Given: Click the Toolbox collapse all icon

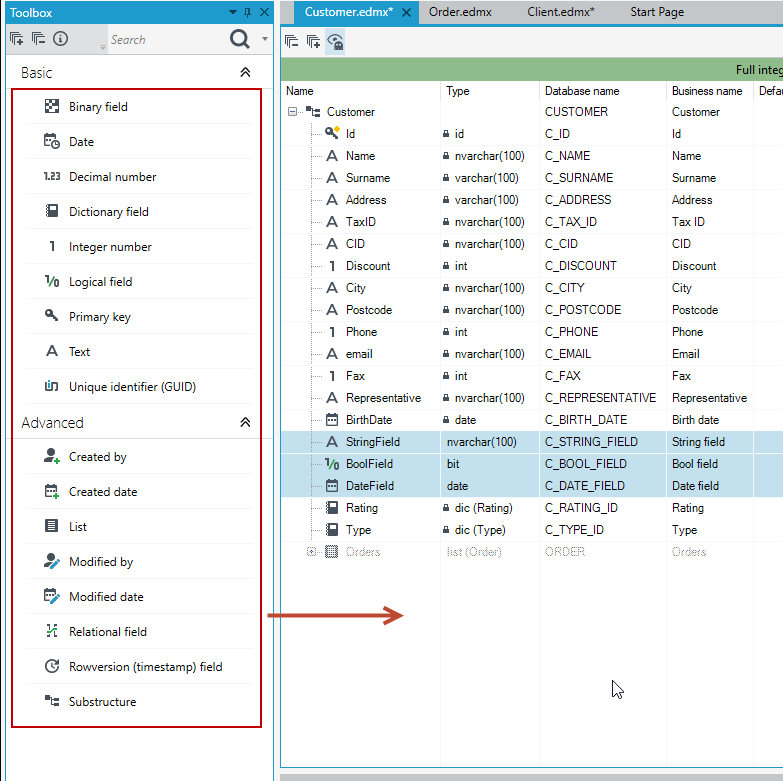Looking at the screenshot, I should [x=38, y=38].
